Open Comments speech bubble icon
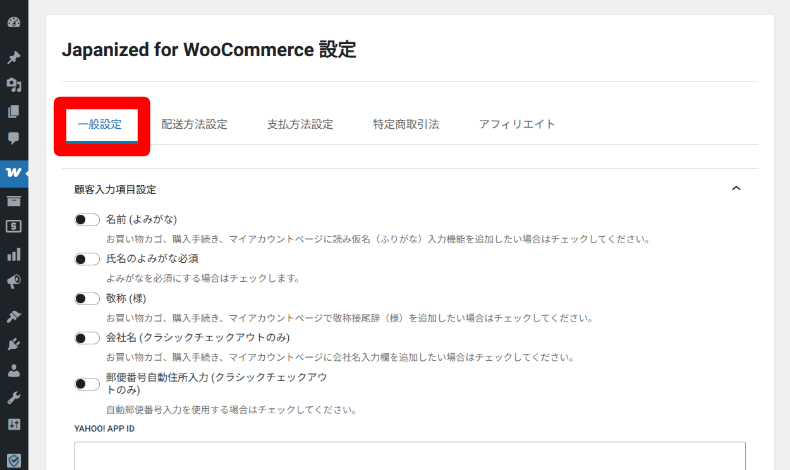This screenshot has width=790, height=470. pos(14,138)
